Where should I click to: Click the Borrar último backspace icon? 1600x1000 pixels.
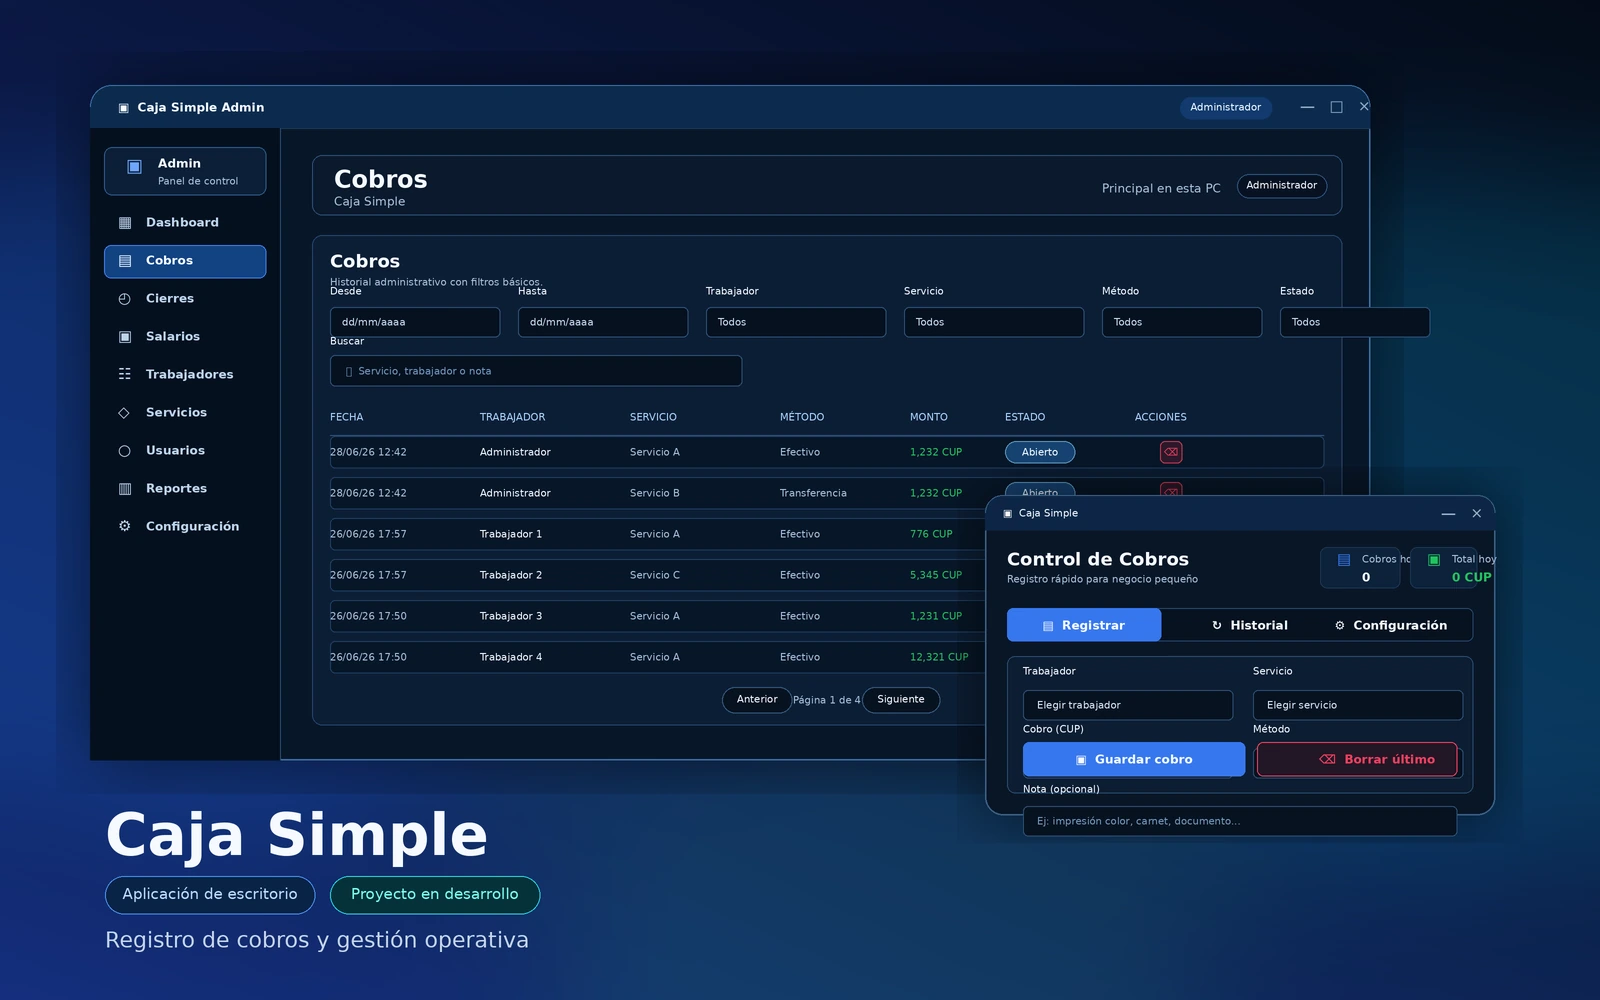(1327, 760)
